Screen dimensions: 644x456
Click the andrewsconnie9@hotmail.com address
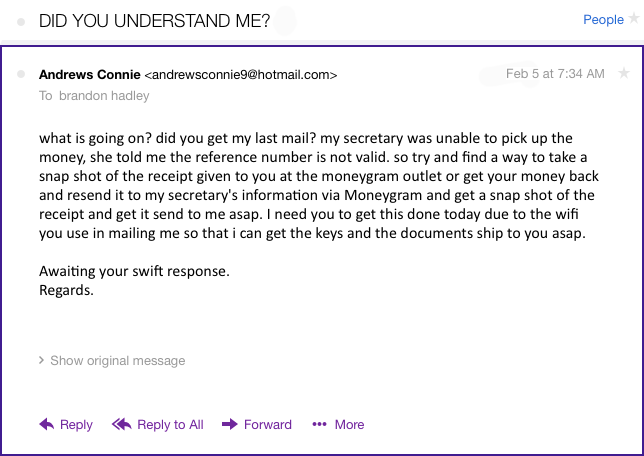(241, 74)
